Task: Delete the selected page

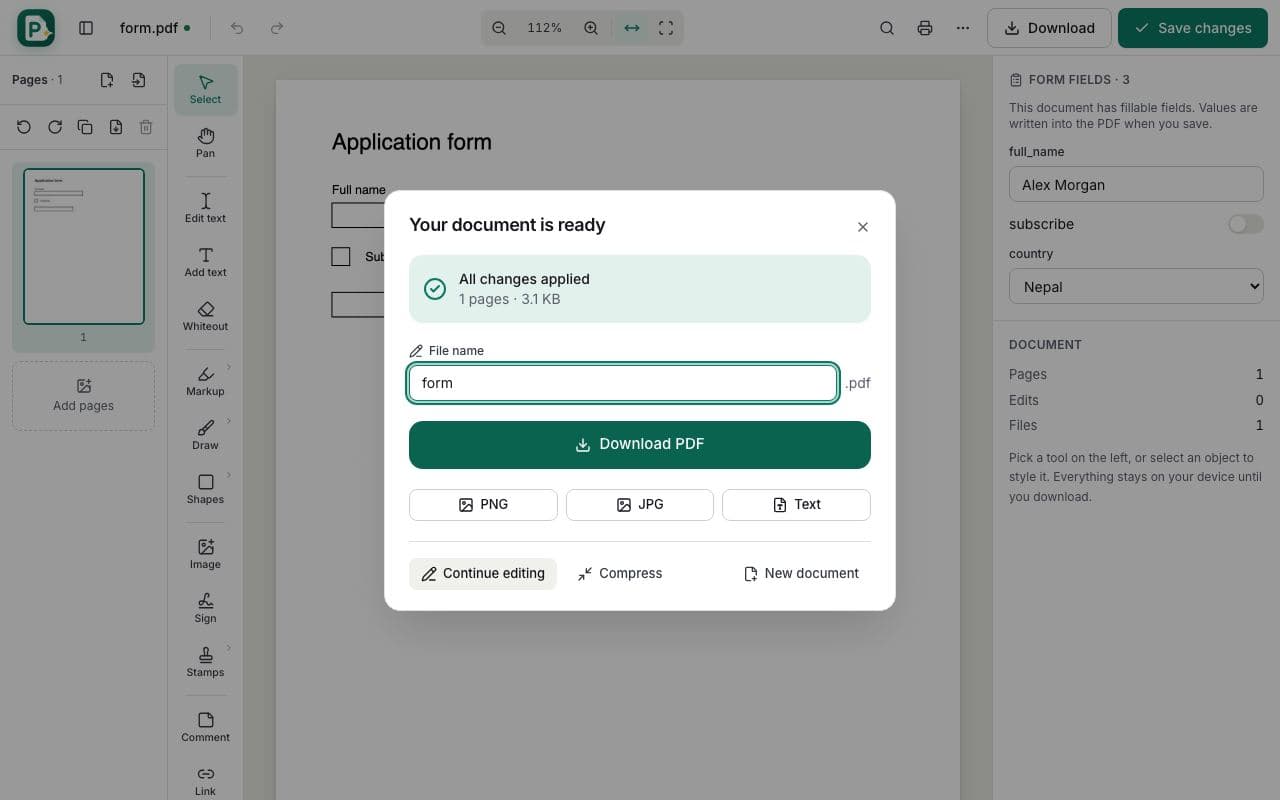Action: [x=146, y=127]
